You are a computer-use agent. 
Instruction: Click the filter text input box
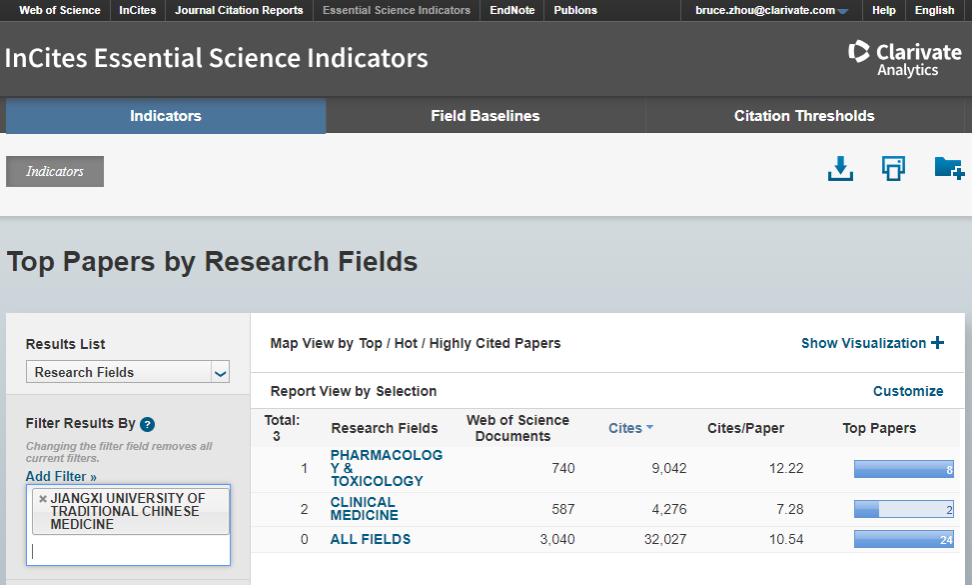tap(128, 551)
